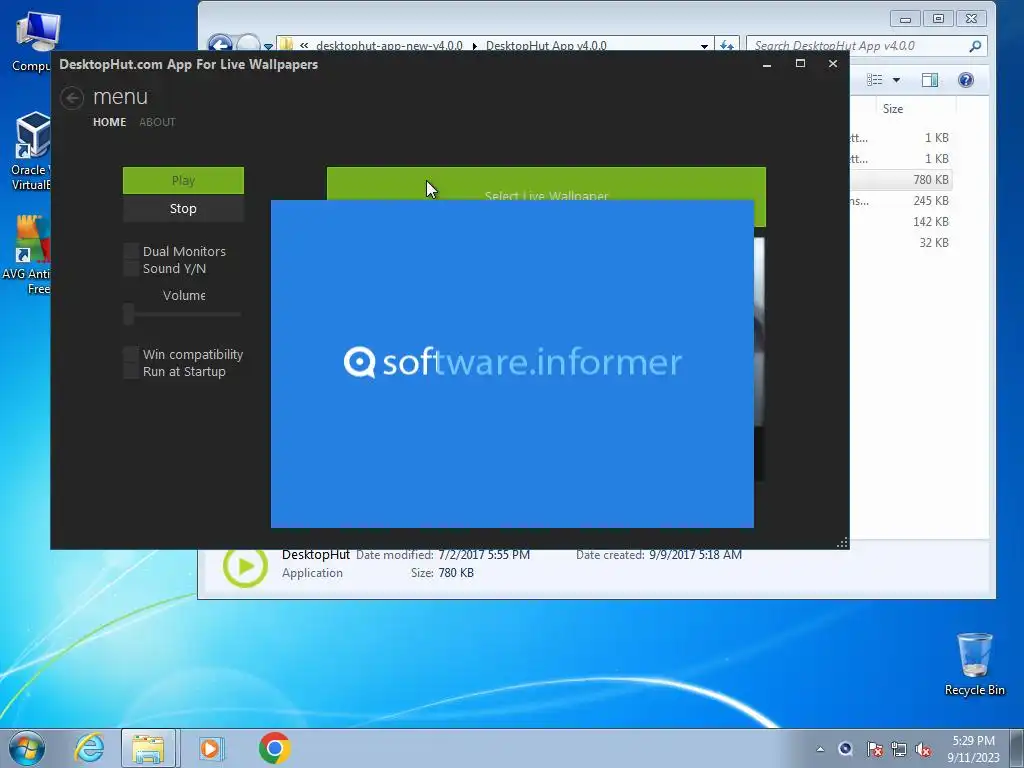Viewport: 1024px width, 768px height.
Task: Click the DesktopHut window resize grip
Action: [842, 542]
